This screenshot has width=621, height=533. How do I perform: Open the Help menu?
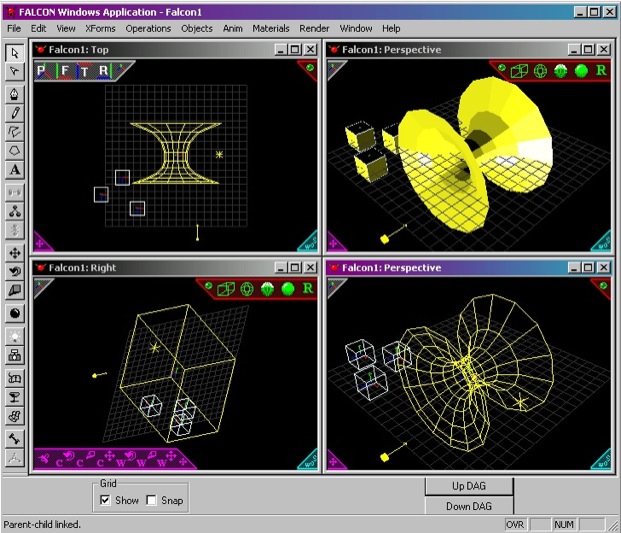[391, 29]
